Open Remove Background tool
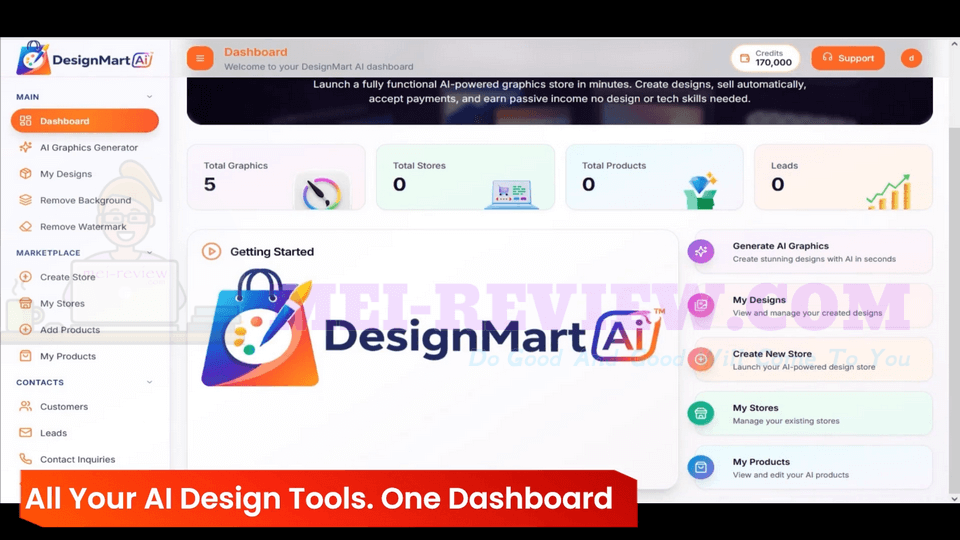960x540 pixels. (84, 200)
